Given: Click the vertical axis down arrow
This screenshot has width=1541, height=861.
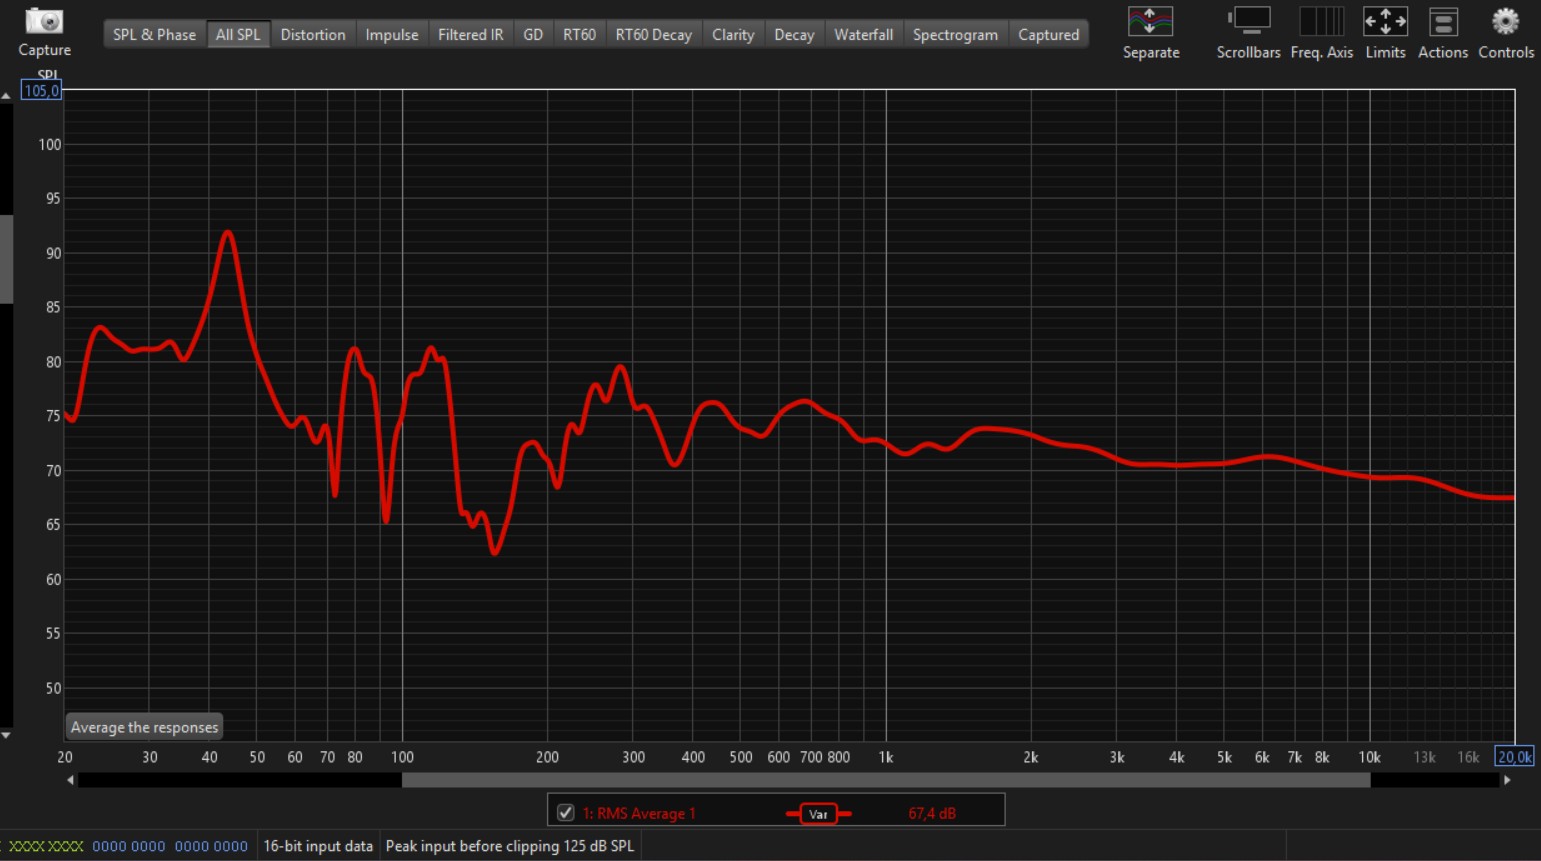Looking at the screenshot, I should [6, 735].
